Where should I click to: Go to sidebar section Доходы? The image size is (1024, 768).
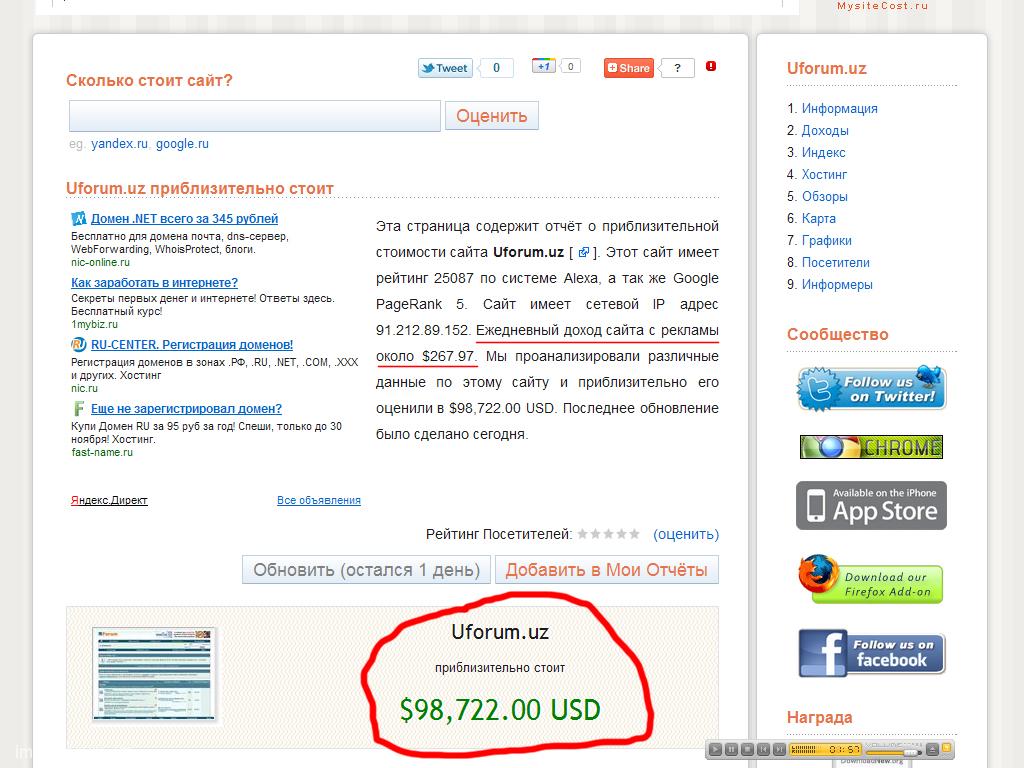[x=825, y=131]
